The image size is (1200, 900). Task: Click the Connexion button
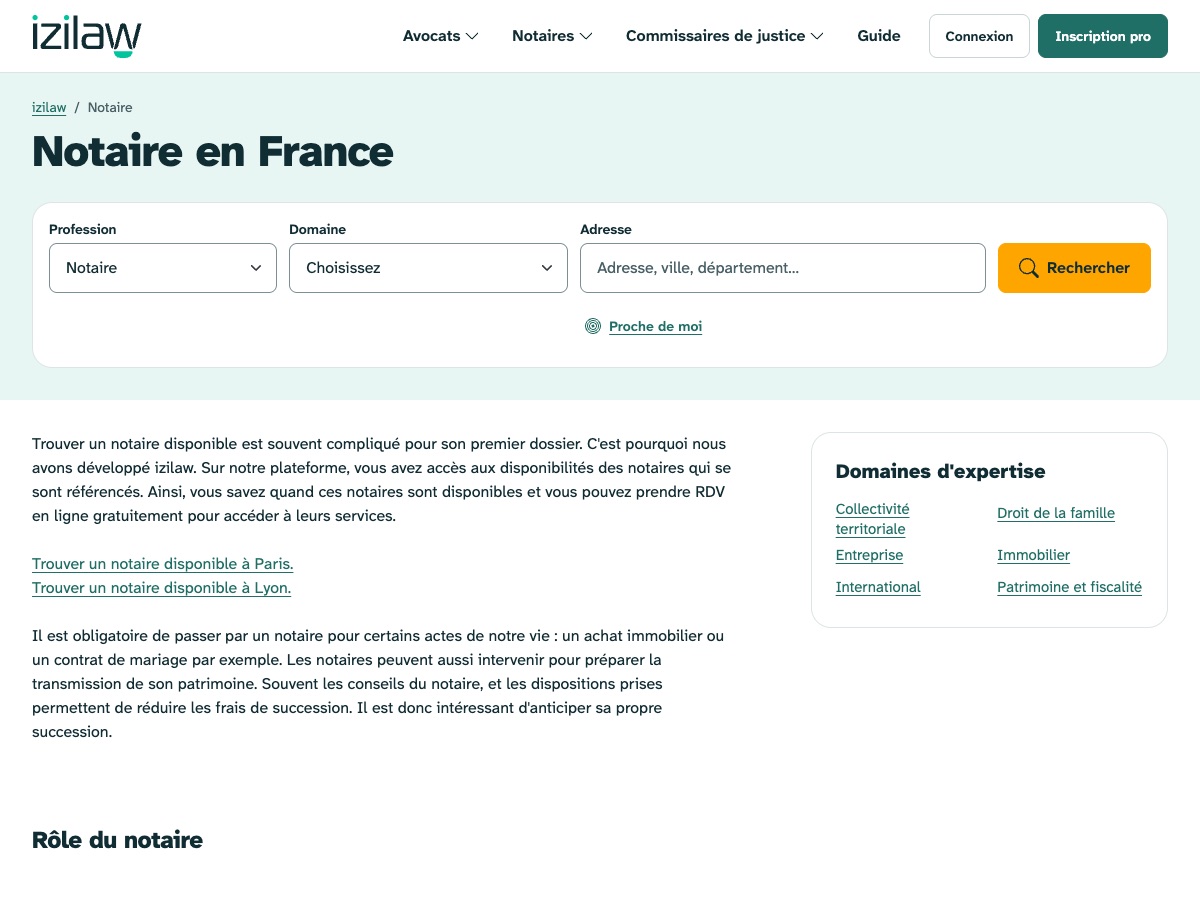pos(979,36)
